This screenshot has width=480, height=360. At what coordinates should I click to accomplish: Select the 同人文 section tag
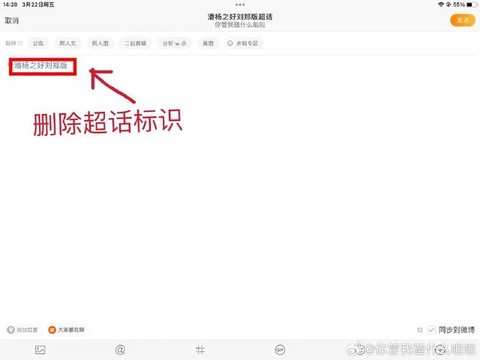[68, 43]
